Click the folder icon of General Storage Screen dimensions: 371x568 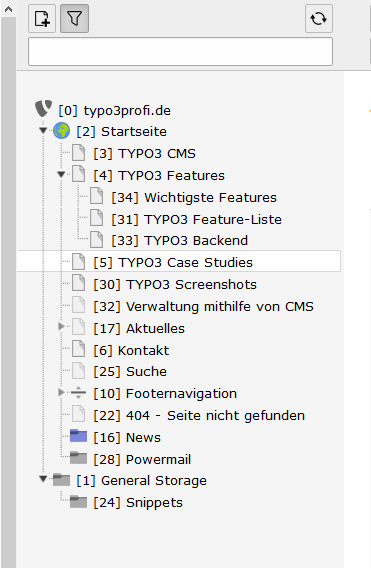point(61,480)
